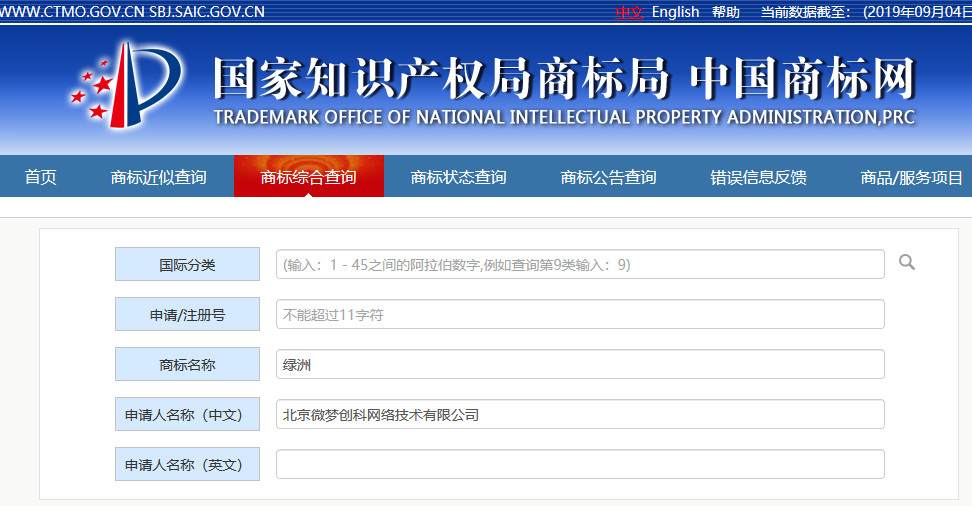The height and width of the screenshot is (506, 972).
Task: Click the 申请人名称（中文） input field
Action: pos(580,414)
